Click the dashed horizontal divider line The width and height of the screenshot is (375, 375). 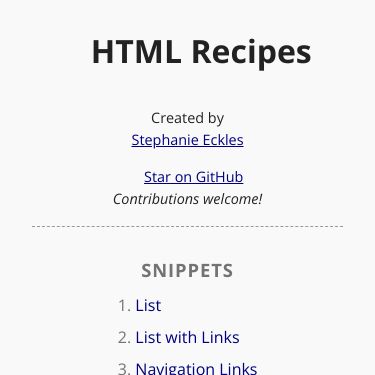(187, 226)
